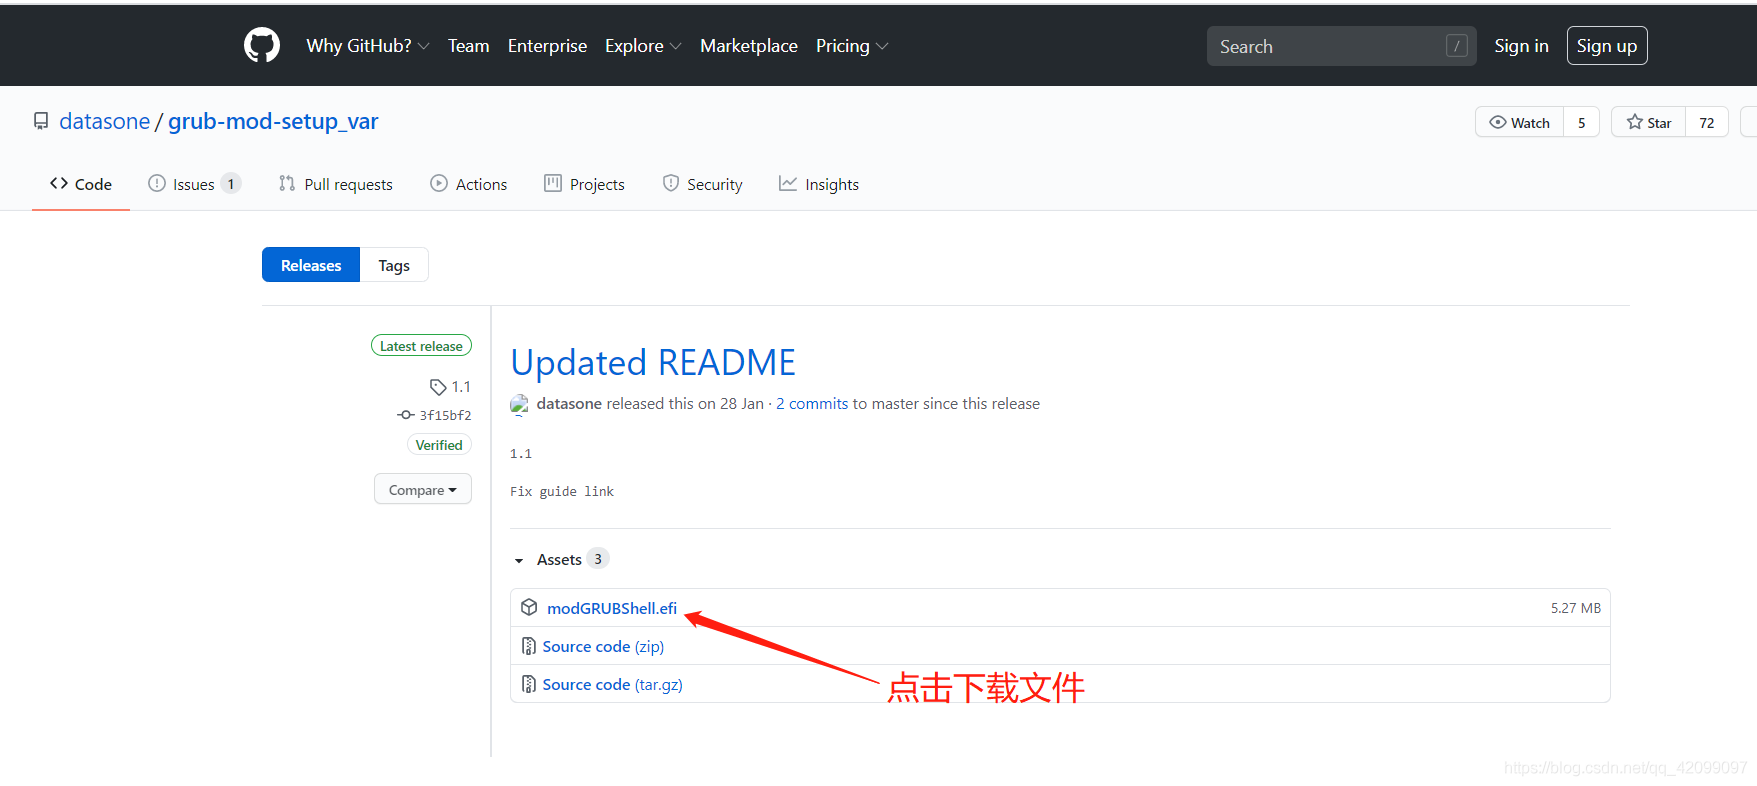Click the stargazers count 72
This screenshot has width=1757, height=786.
[1707, 122]
